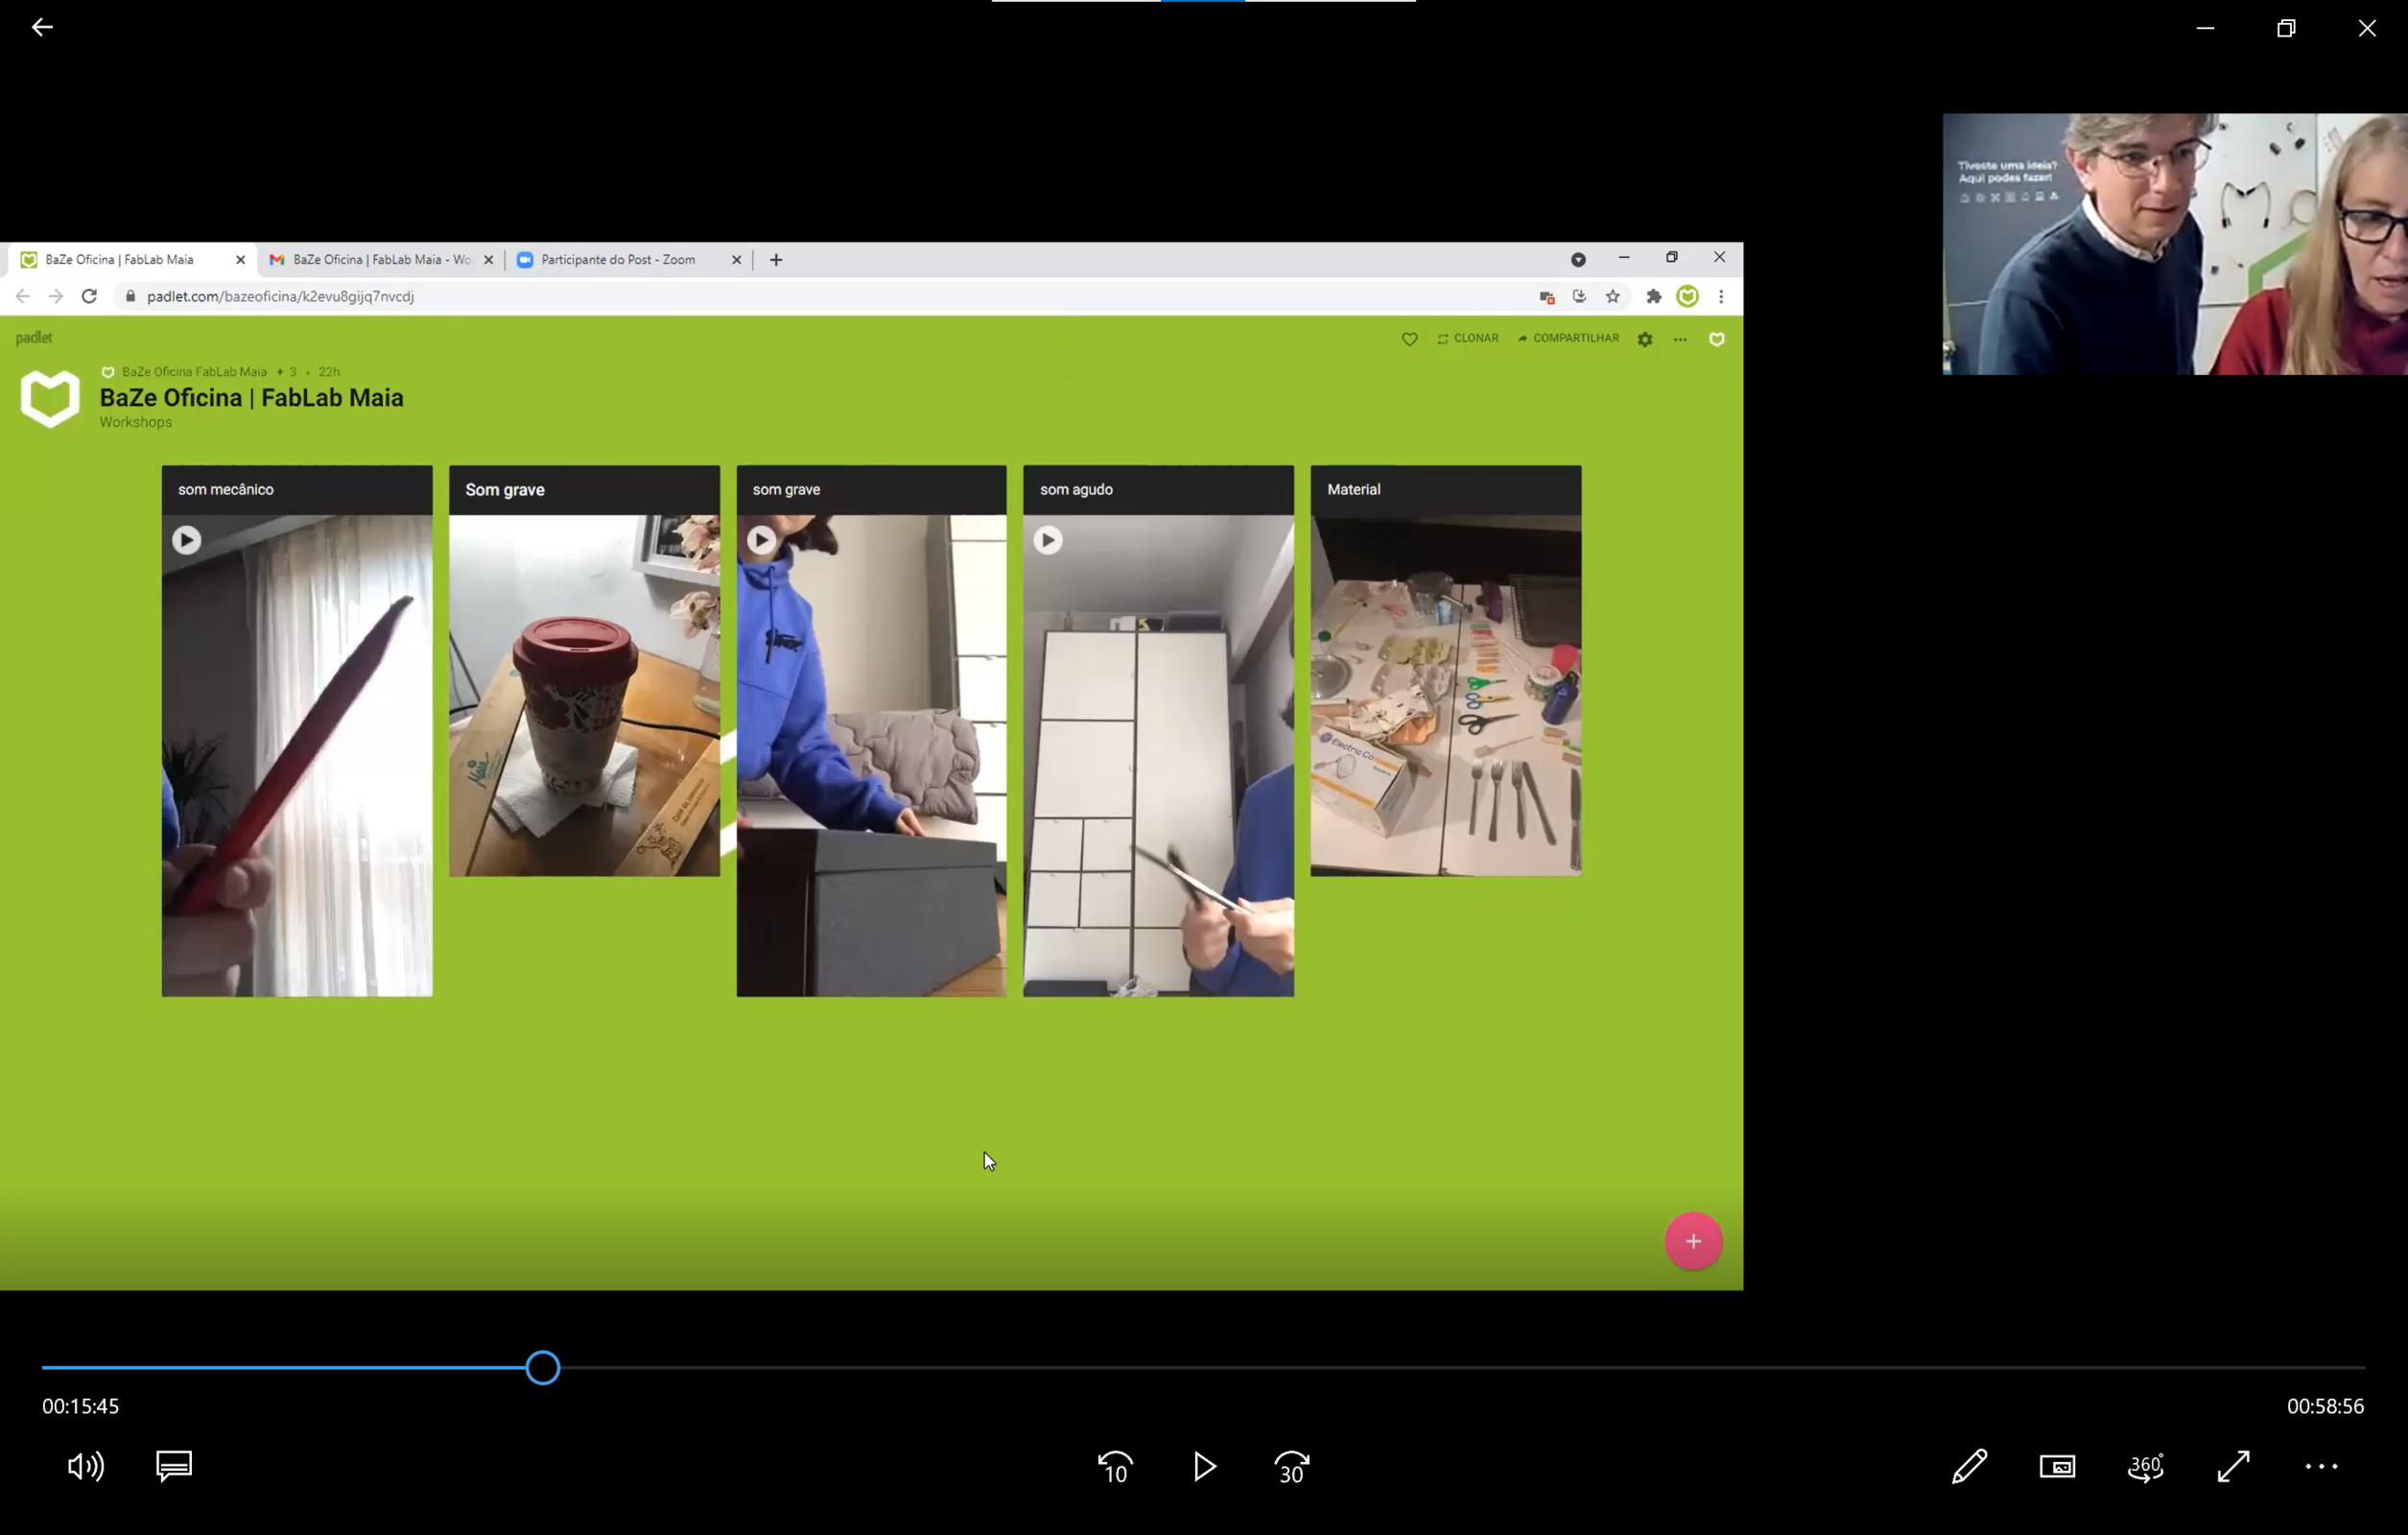Open the Material photo thumbnail
The image size is (2408, 1535).
(1445, 695)
